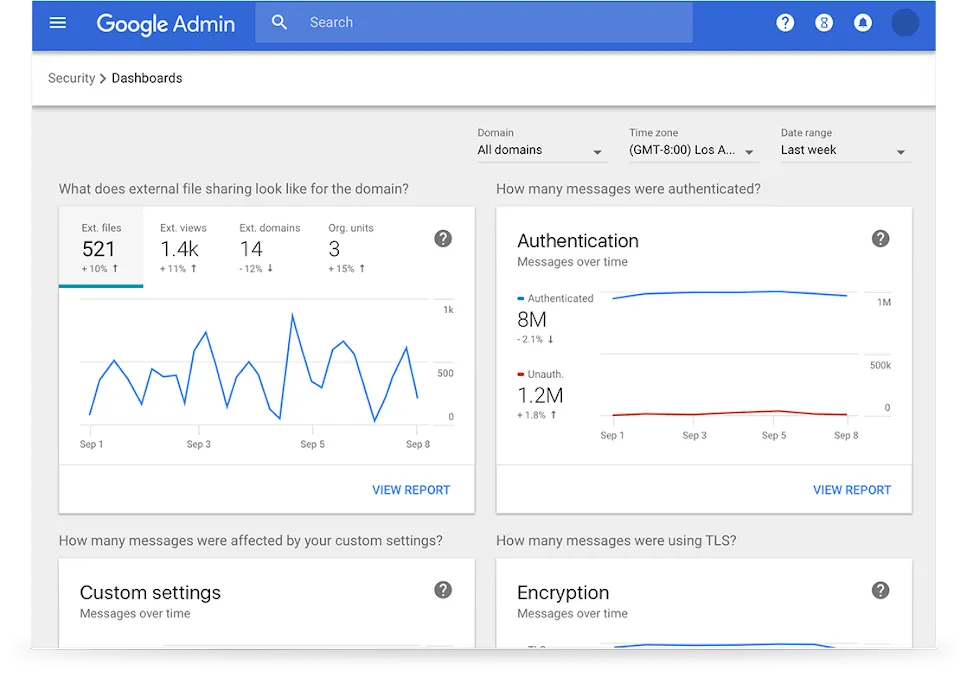Open the hamburger main menu

click(58, 23)
